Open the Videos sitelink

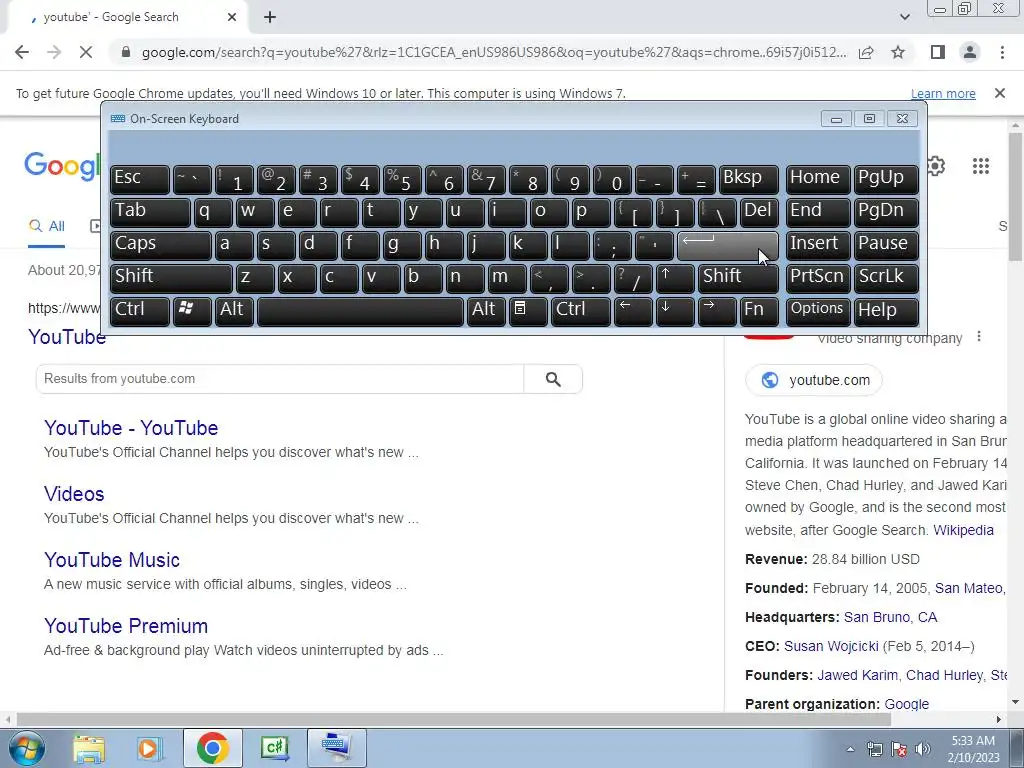pos(74,494)
